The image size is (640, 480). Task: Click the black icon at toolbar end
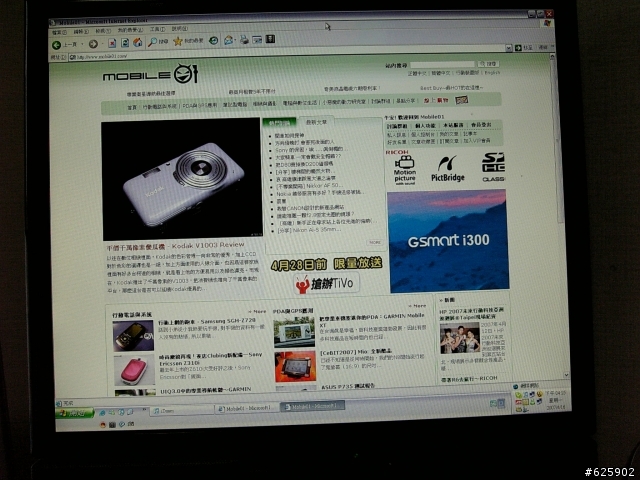point(270,39)
